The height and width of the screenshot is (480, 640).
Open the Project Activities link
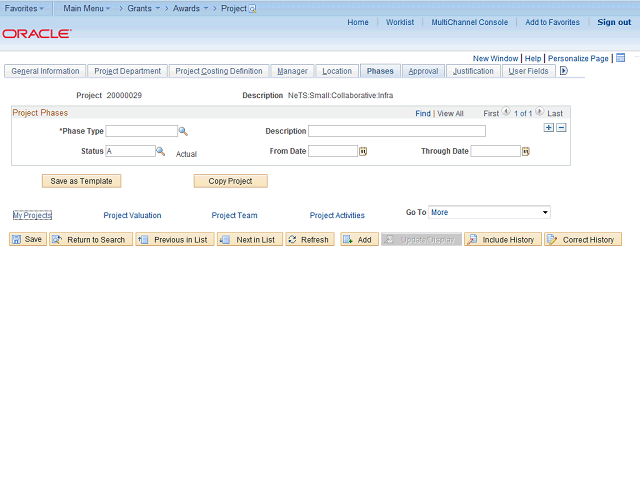point(337,215)
